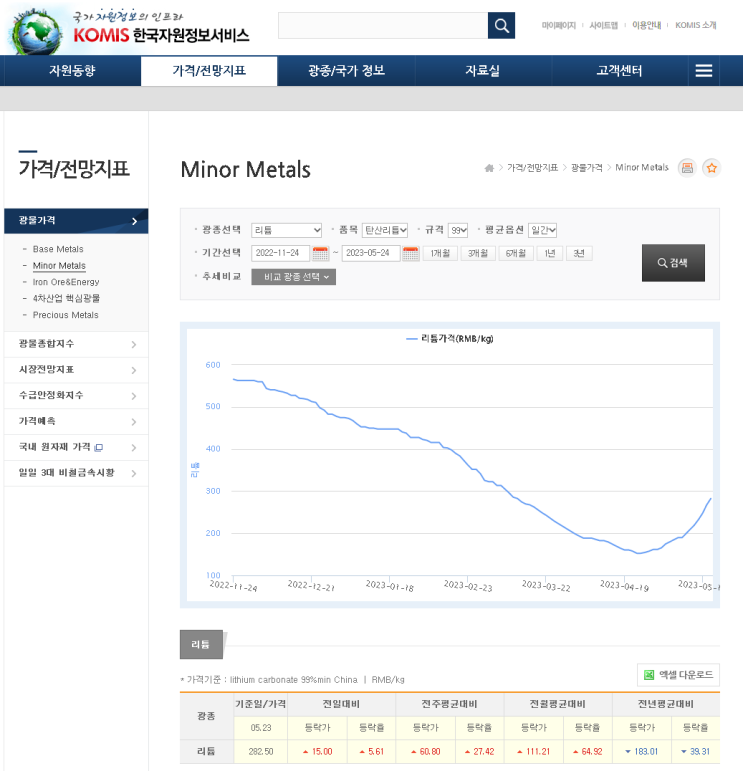Click the 282.50 price cell

tap(261, 752)
